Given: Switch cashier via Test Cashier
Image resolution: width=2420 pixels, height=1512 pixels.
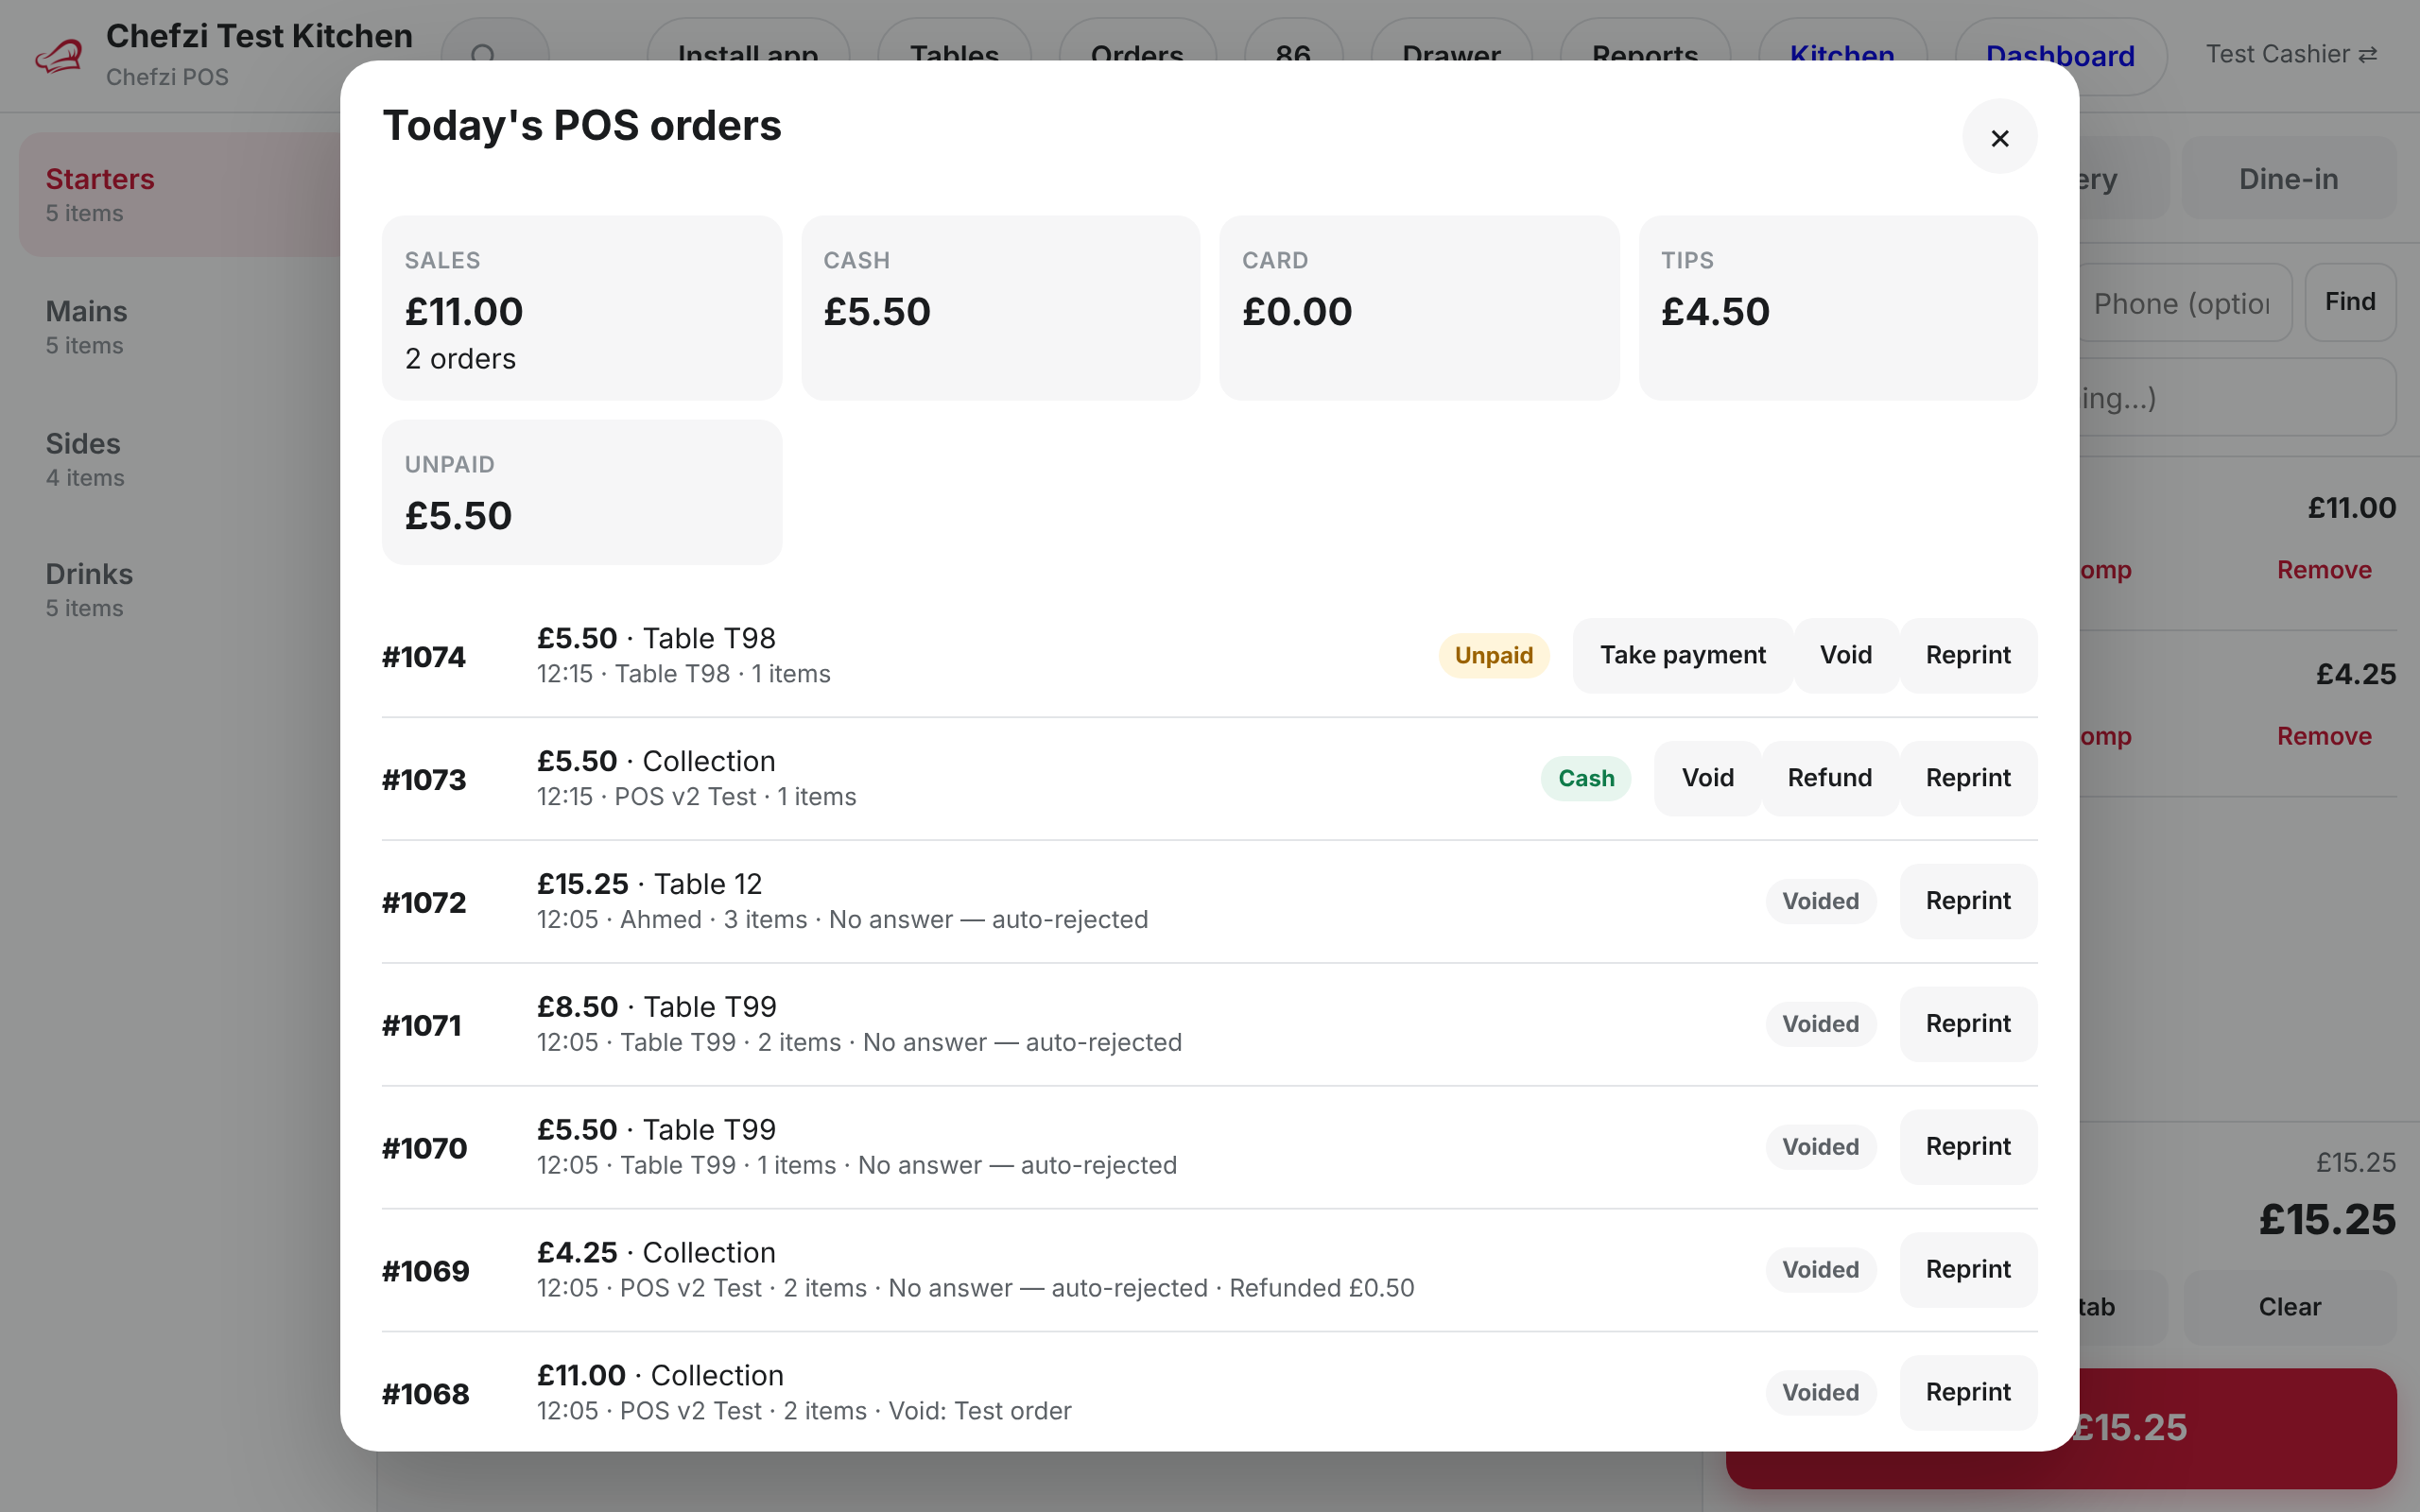Looking at the screenshot, I should [2291, 54].
